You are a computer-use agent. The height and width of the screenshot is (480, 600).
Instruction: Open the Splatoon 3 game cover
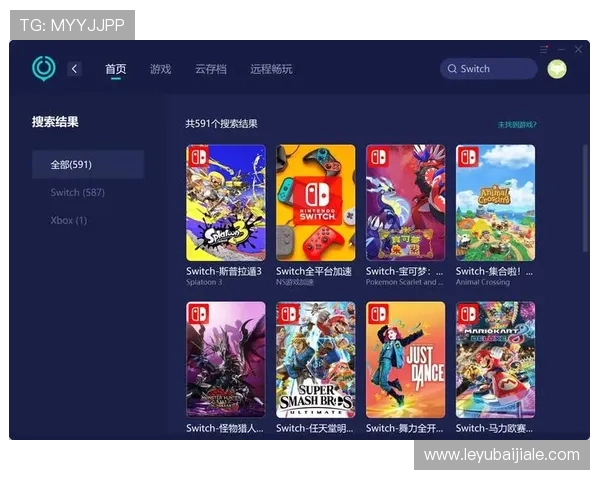tap(226, 203)
